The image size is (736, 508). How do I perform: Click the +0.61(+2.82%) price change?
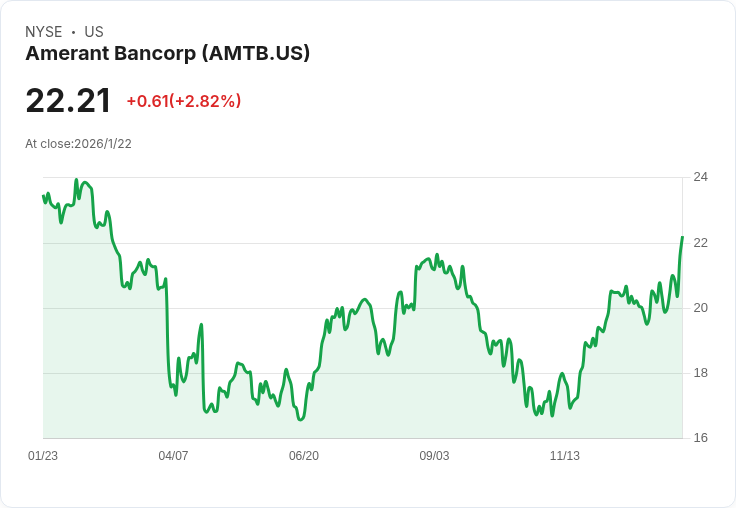(x=184, y=101)
